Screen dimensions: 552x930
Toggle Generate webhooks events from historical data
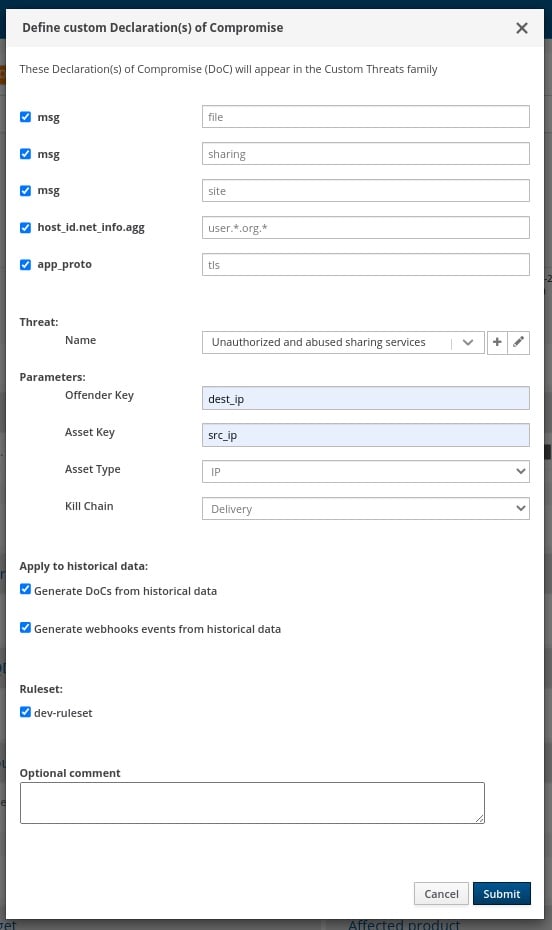click(25, 628)
